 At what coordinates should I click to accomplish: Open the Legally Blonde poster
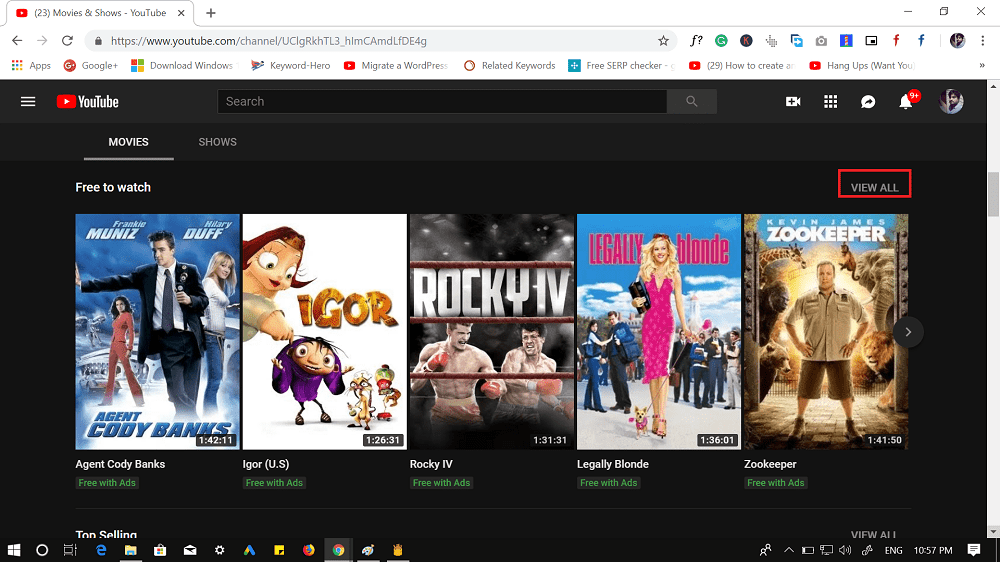tap(659, 332)
